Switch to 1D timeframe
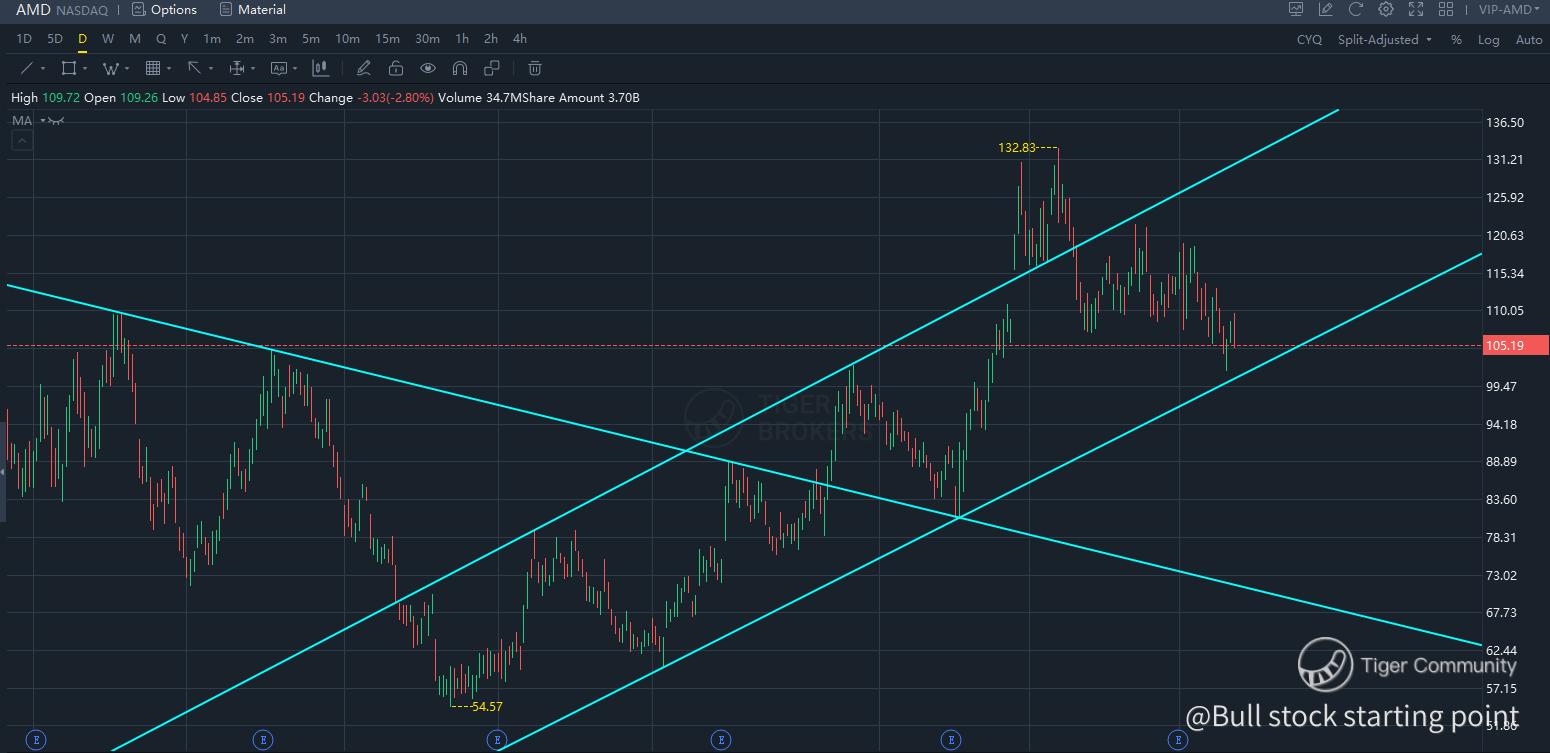 pyautogui.click(x=25, y=39)
